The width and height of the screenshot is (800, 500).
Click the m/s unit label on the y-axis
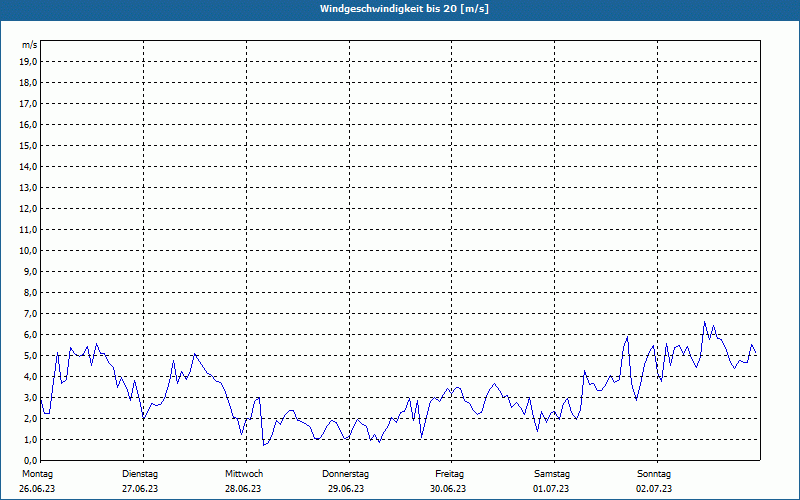pos(30,45)
